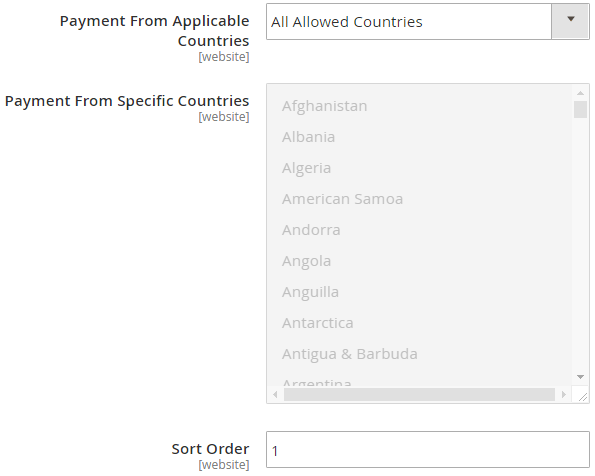Click the country list scroll up arrow
Screen dimensions: 595x476
pyautogui.click(x=580, y=93)
